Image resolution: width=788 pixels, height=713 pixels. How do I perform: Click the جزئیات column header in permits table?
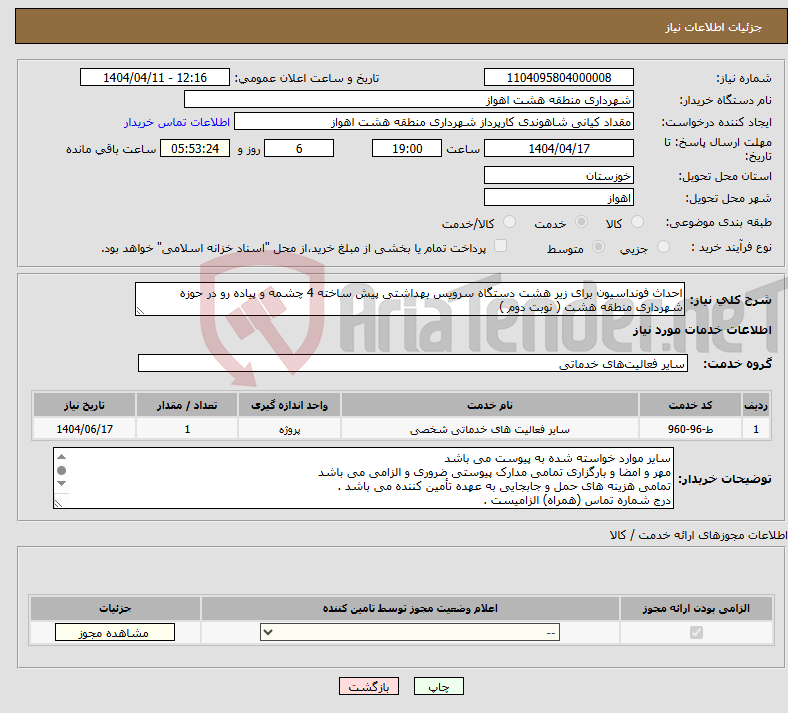pyautogui.click(x=115, y=608)
